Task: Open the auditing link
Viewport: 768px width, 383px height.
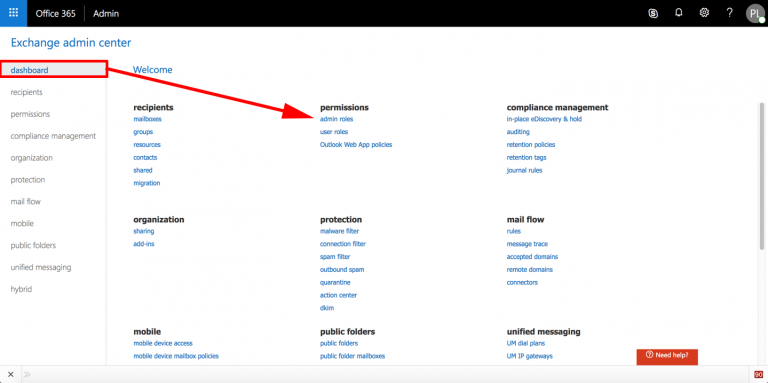Action: point(518,132)
